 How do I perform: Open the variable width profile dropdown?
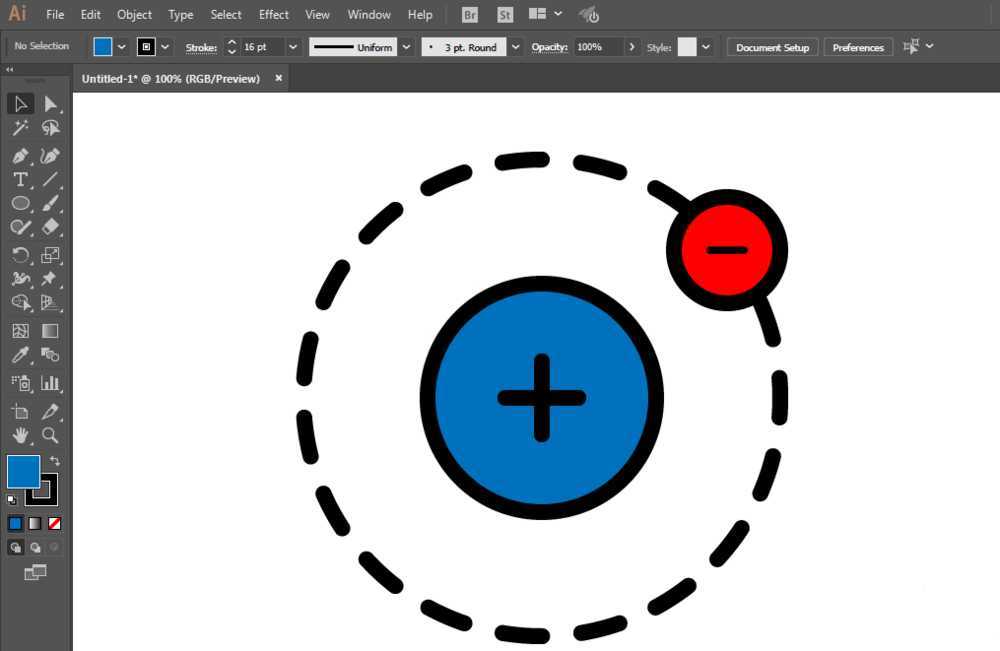pyautogui.click(x=406, y=46)
